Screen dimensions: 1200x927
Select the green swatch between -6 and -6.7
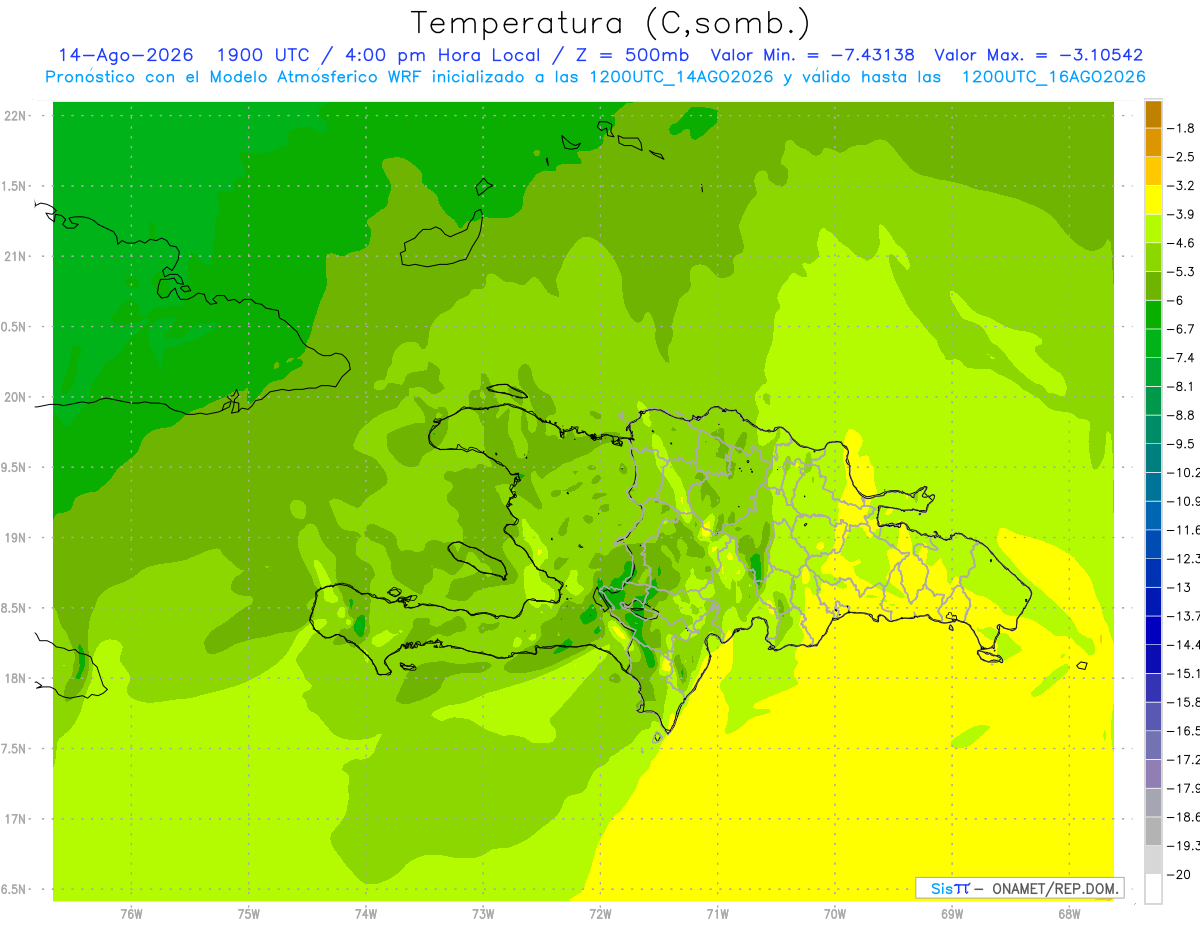pos(1153,314)
